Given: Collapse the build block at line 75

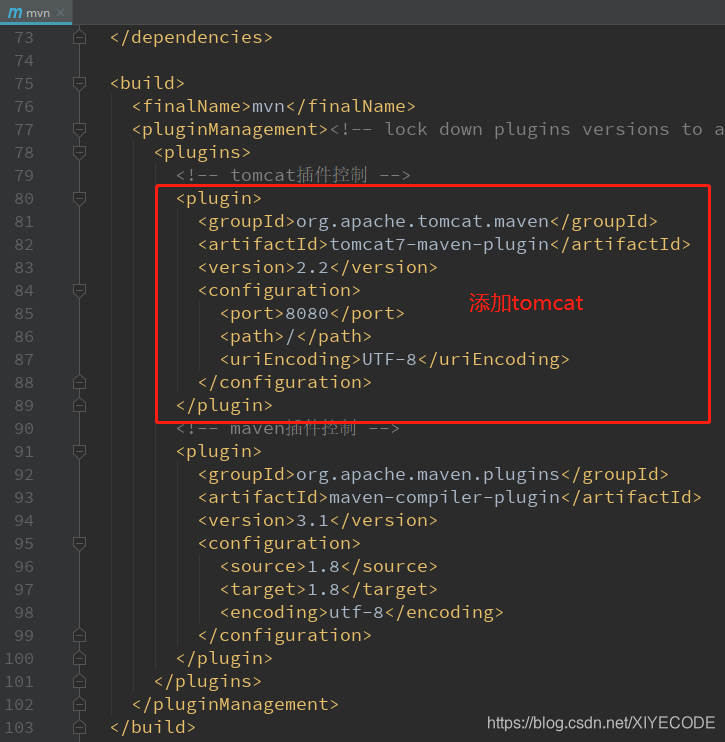Looking at the screenshot, I should 80,83.
